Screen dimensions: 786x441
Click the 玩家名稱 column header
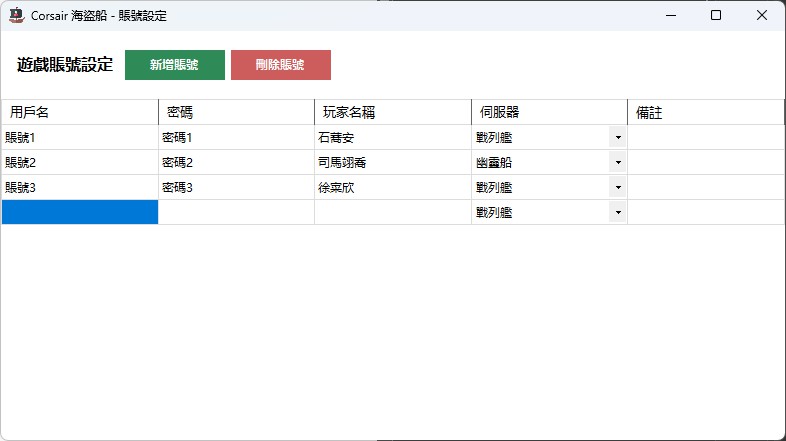pos(392,112)
